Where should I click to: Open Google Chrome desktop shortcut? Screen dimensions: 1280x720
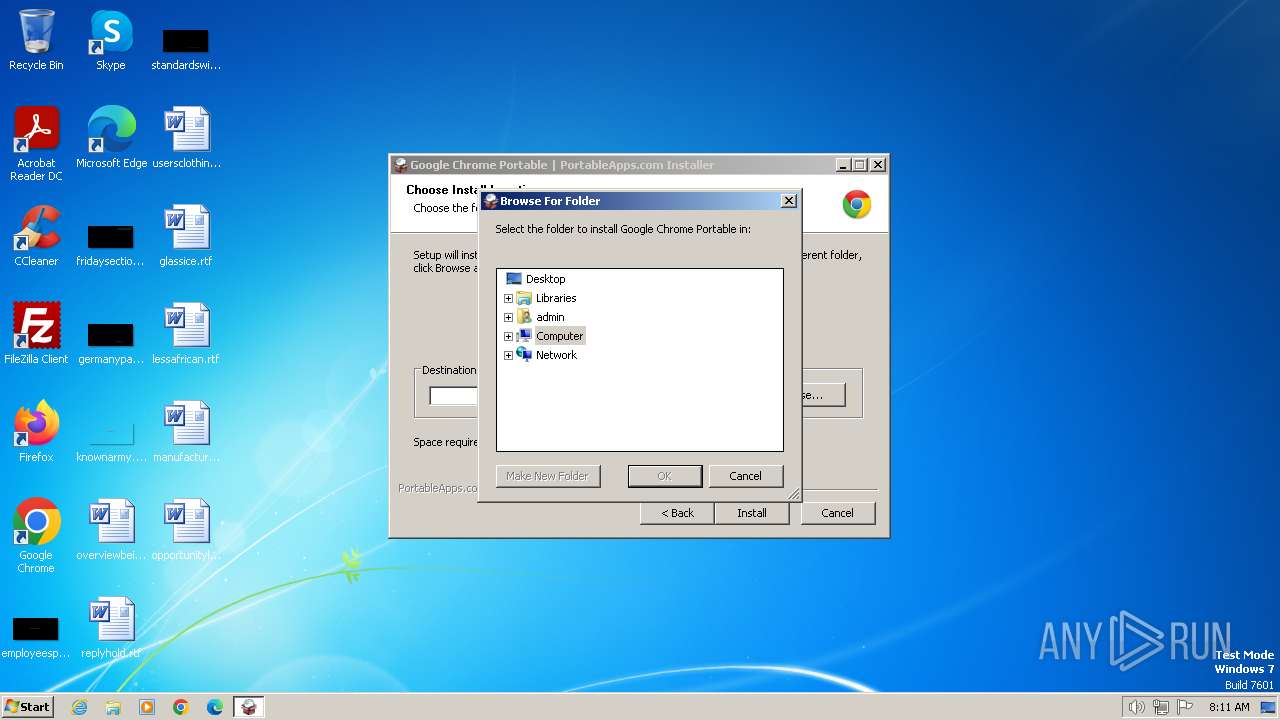36,536
